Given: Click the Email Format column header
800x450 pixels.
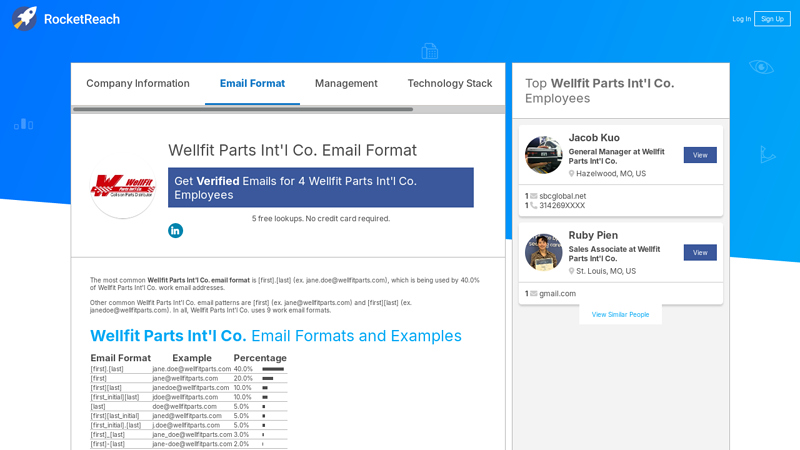Looking at the screenshot, I should [x=120, y=358].
